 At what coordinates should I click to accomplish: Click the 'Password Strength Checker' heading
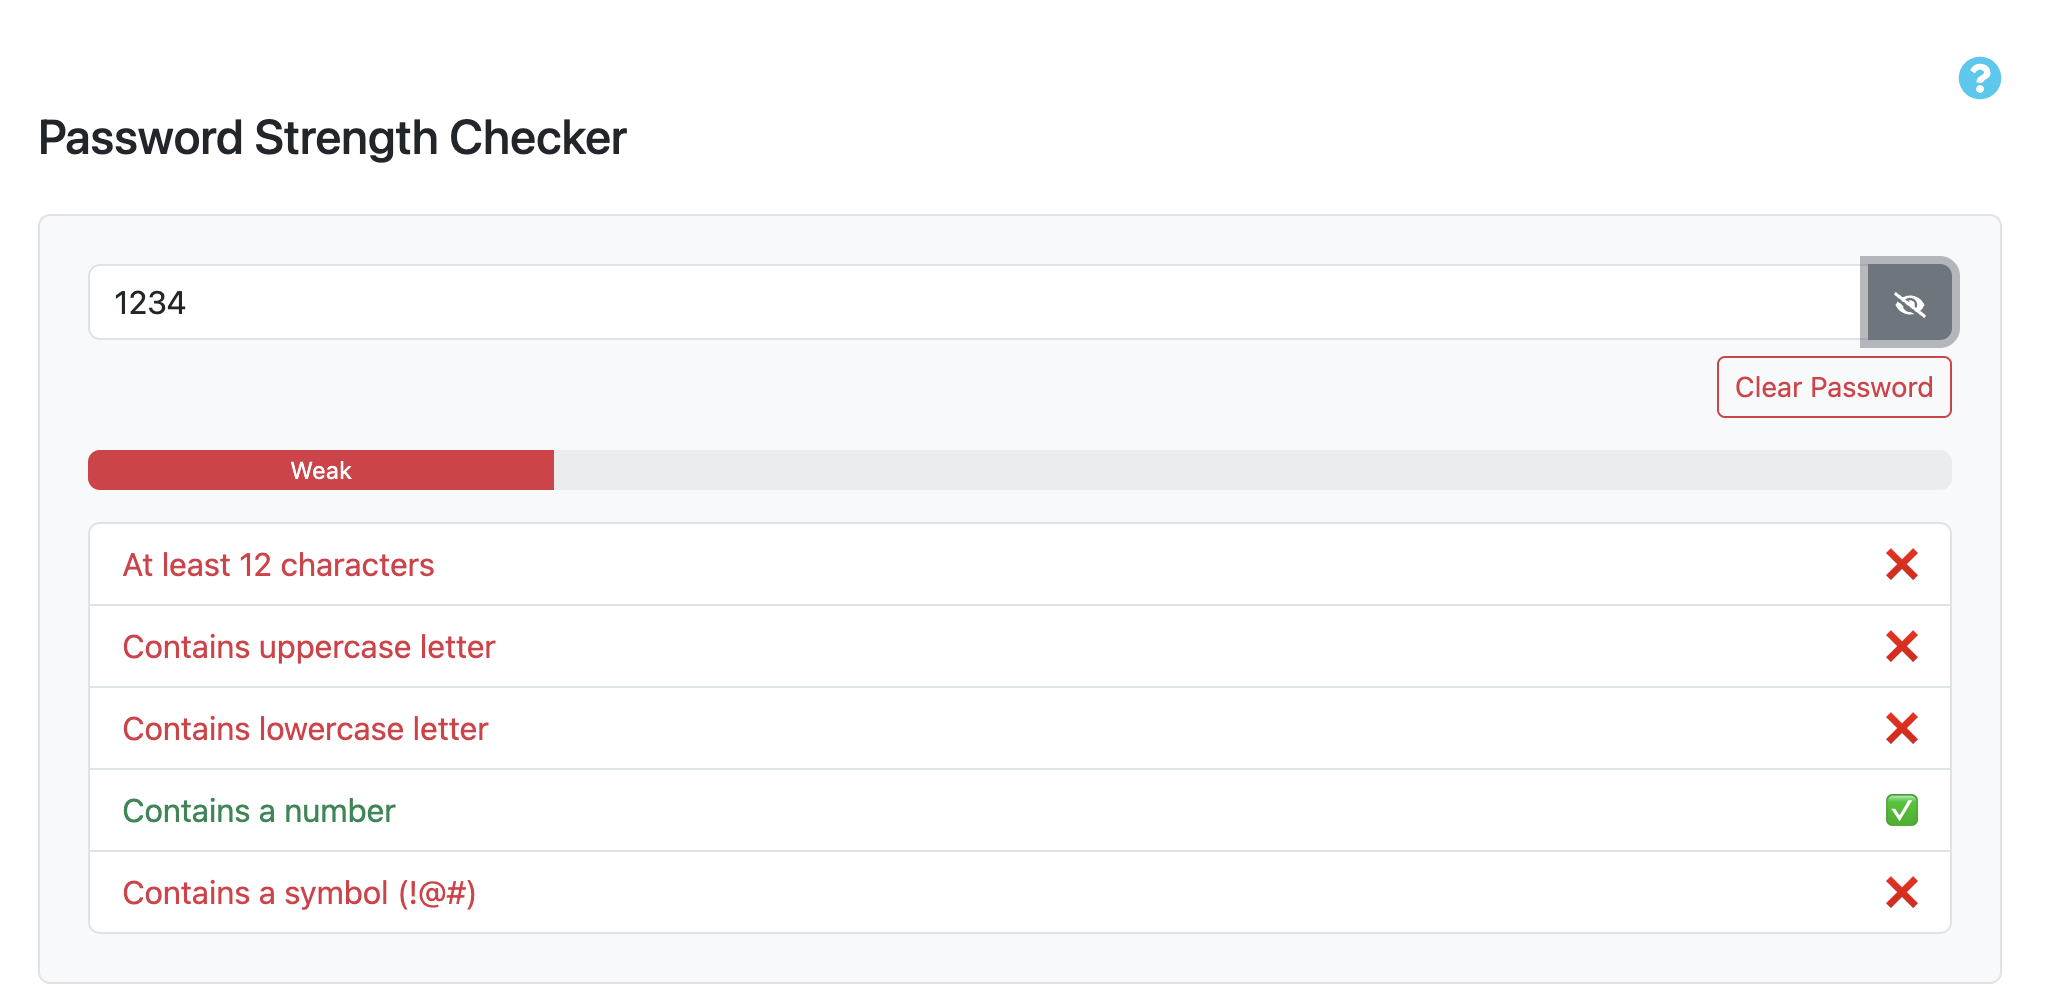point(332,138)
